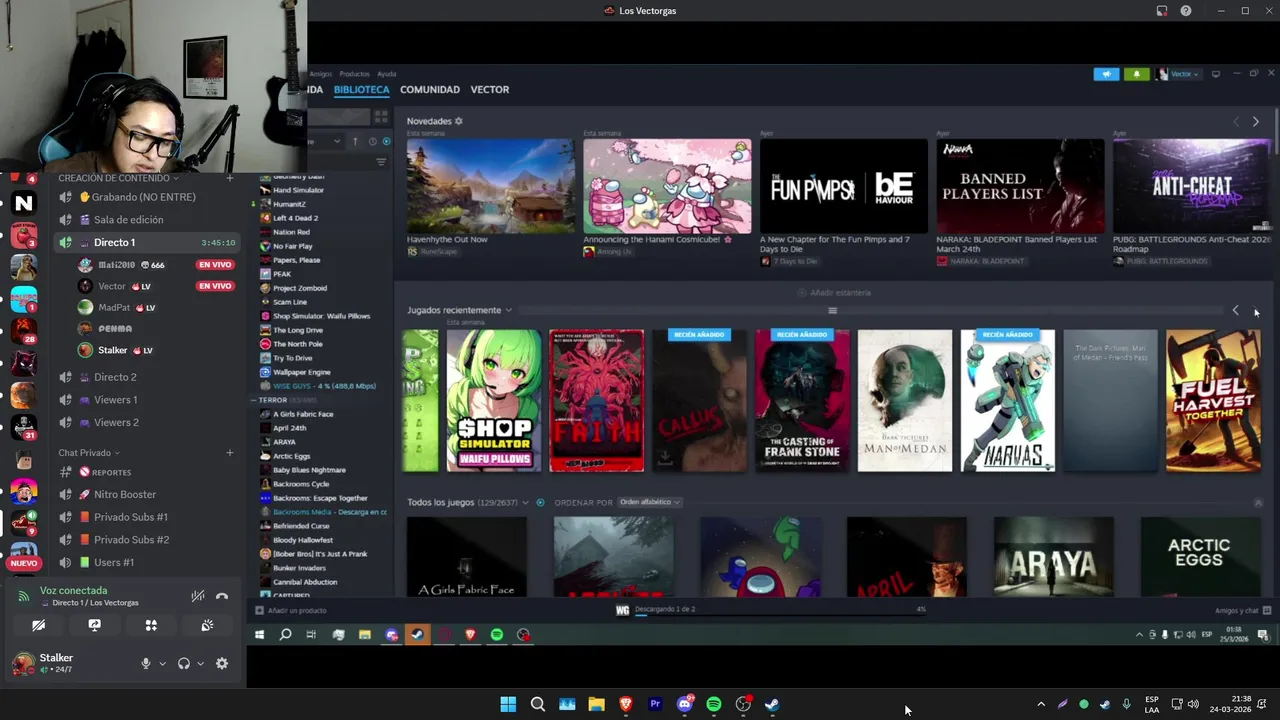Select Wallpaper Engine in library list

(x=301, y=372)
